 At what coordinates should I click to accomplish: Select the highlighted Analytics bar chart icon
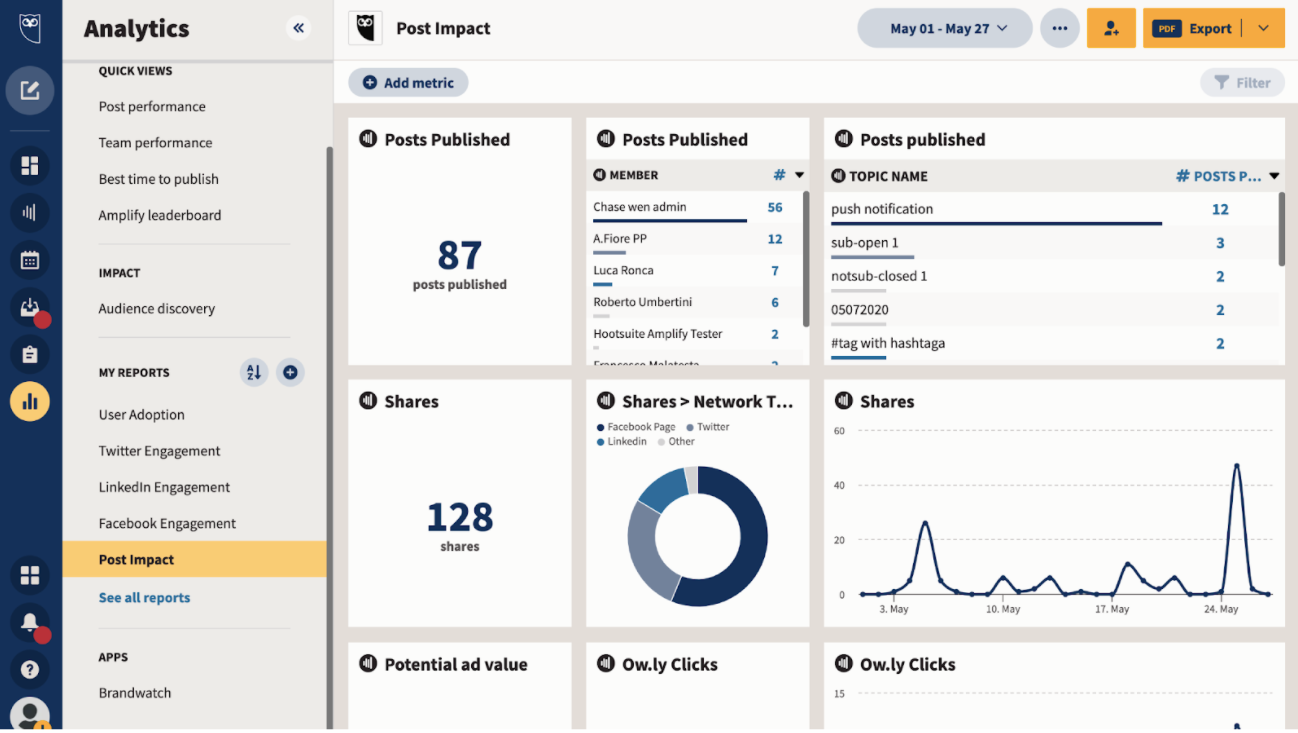[30, 401]
